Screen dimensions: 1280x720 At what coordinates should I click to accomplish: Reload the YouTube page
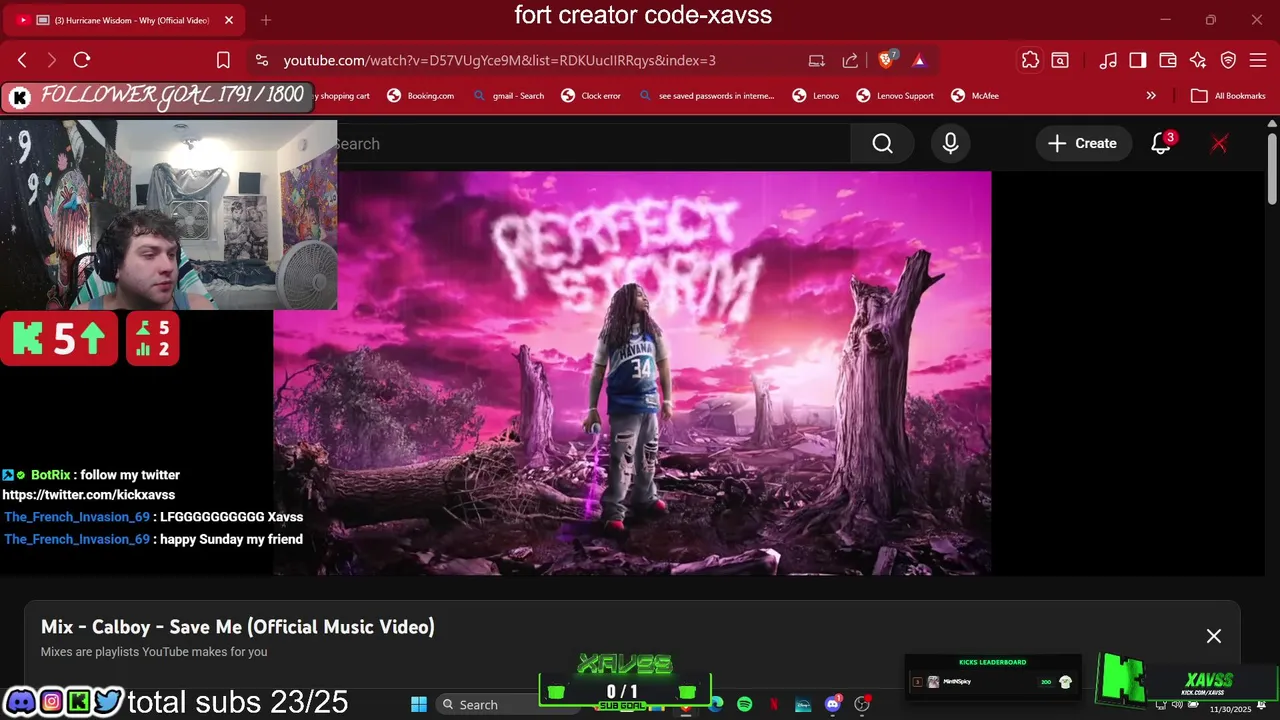click(82, 60)
